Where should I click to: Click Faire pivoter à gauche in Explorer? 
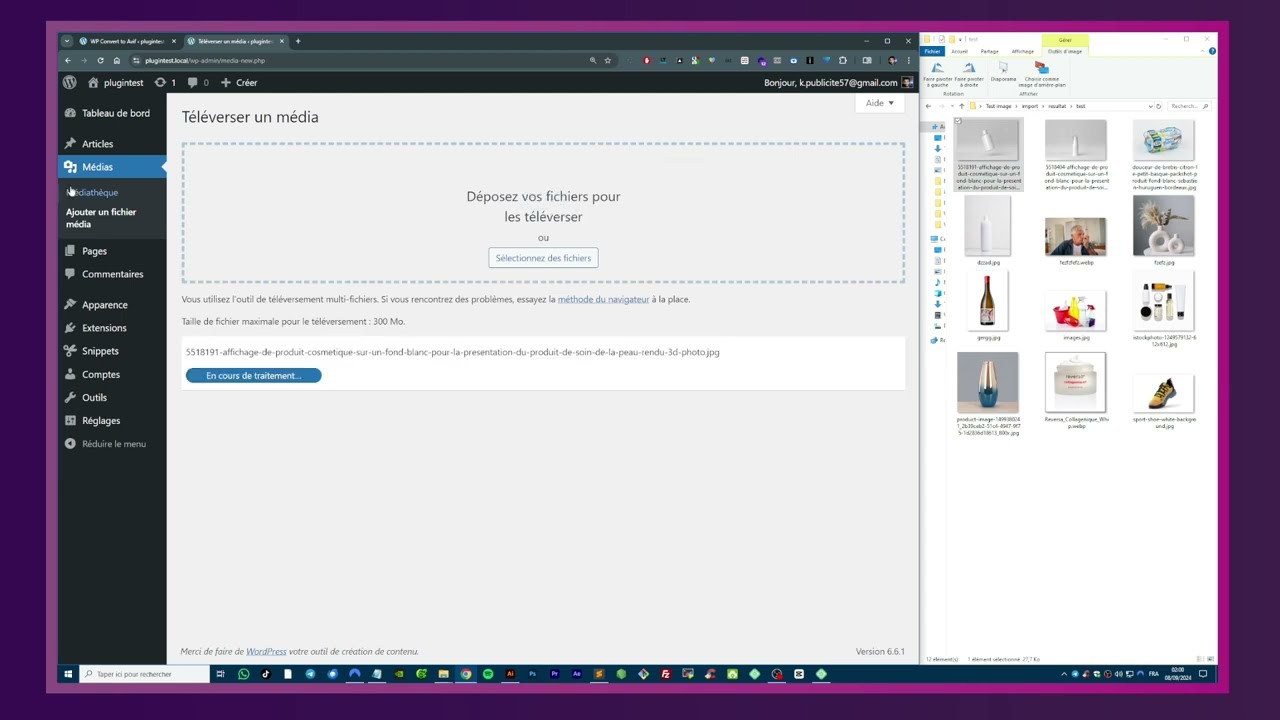[938, 74]
